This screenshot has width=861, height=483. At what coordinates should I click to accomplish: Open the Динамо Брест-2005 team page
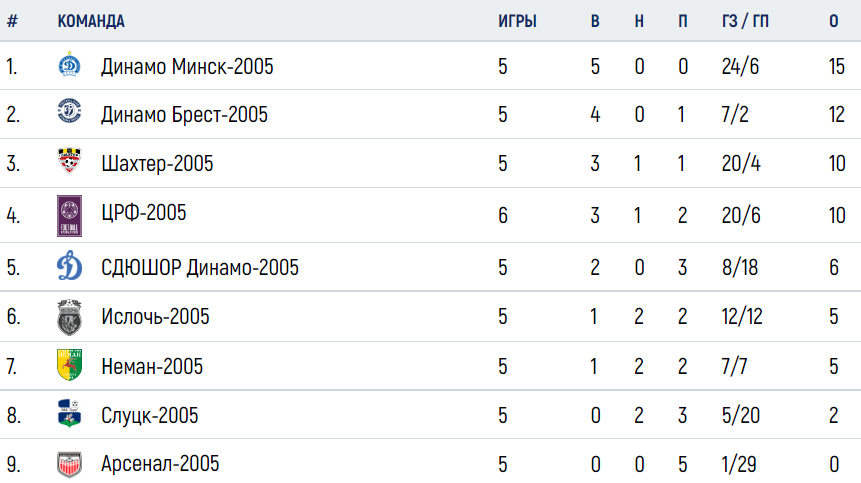184,115
